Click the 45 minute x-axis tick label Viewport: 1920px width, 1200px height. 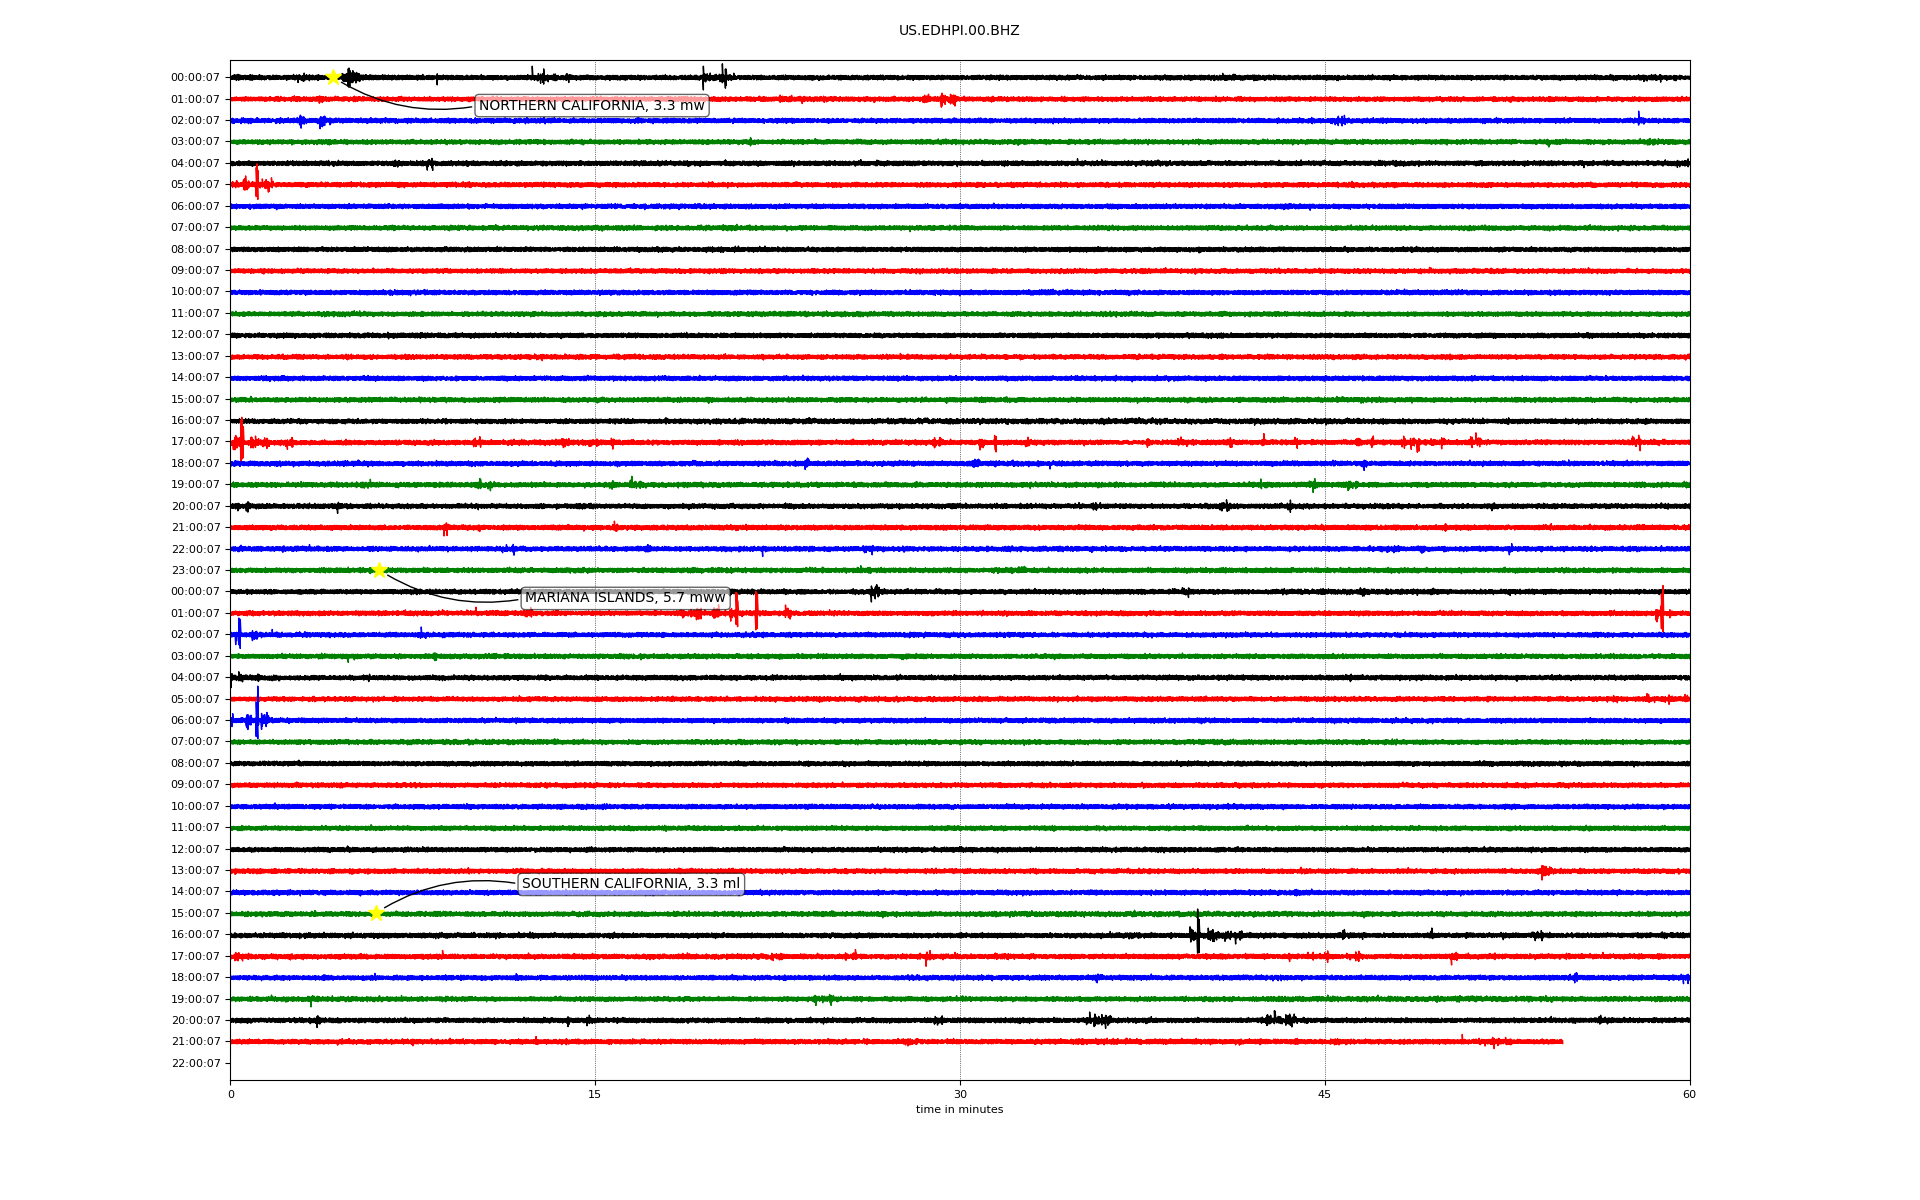(1325, 1094)
